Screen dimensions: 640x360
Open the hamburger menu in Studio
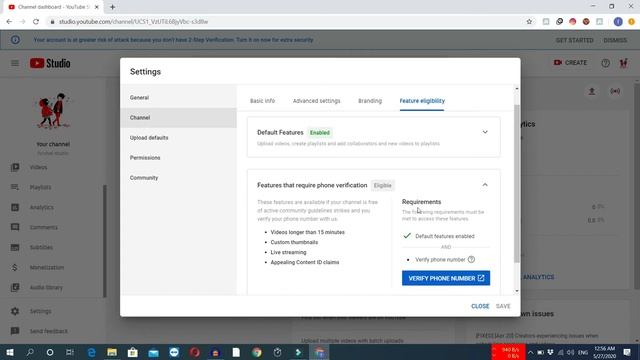[x=15, y=63]
